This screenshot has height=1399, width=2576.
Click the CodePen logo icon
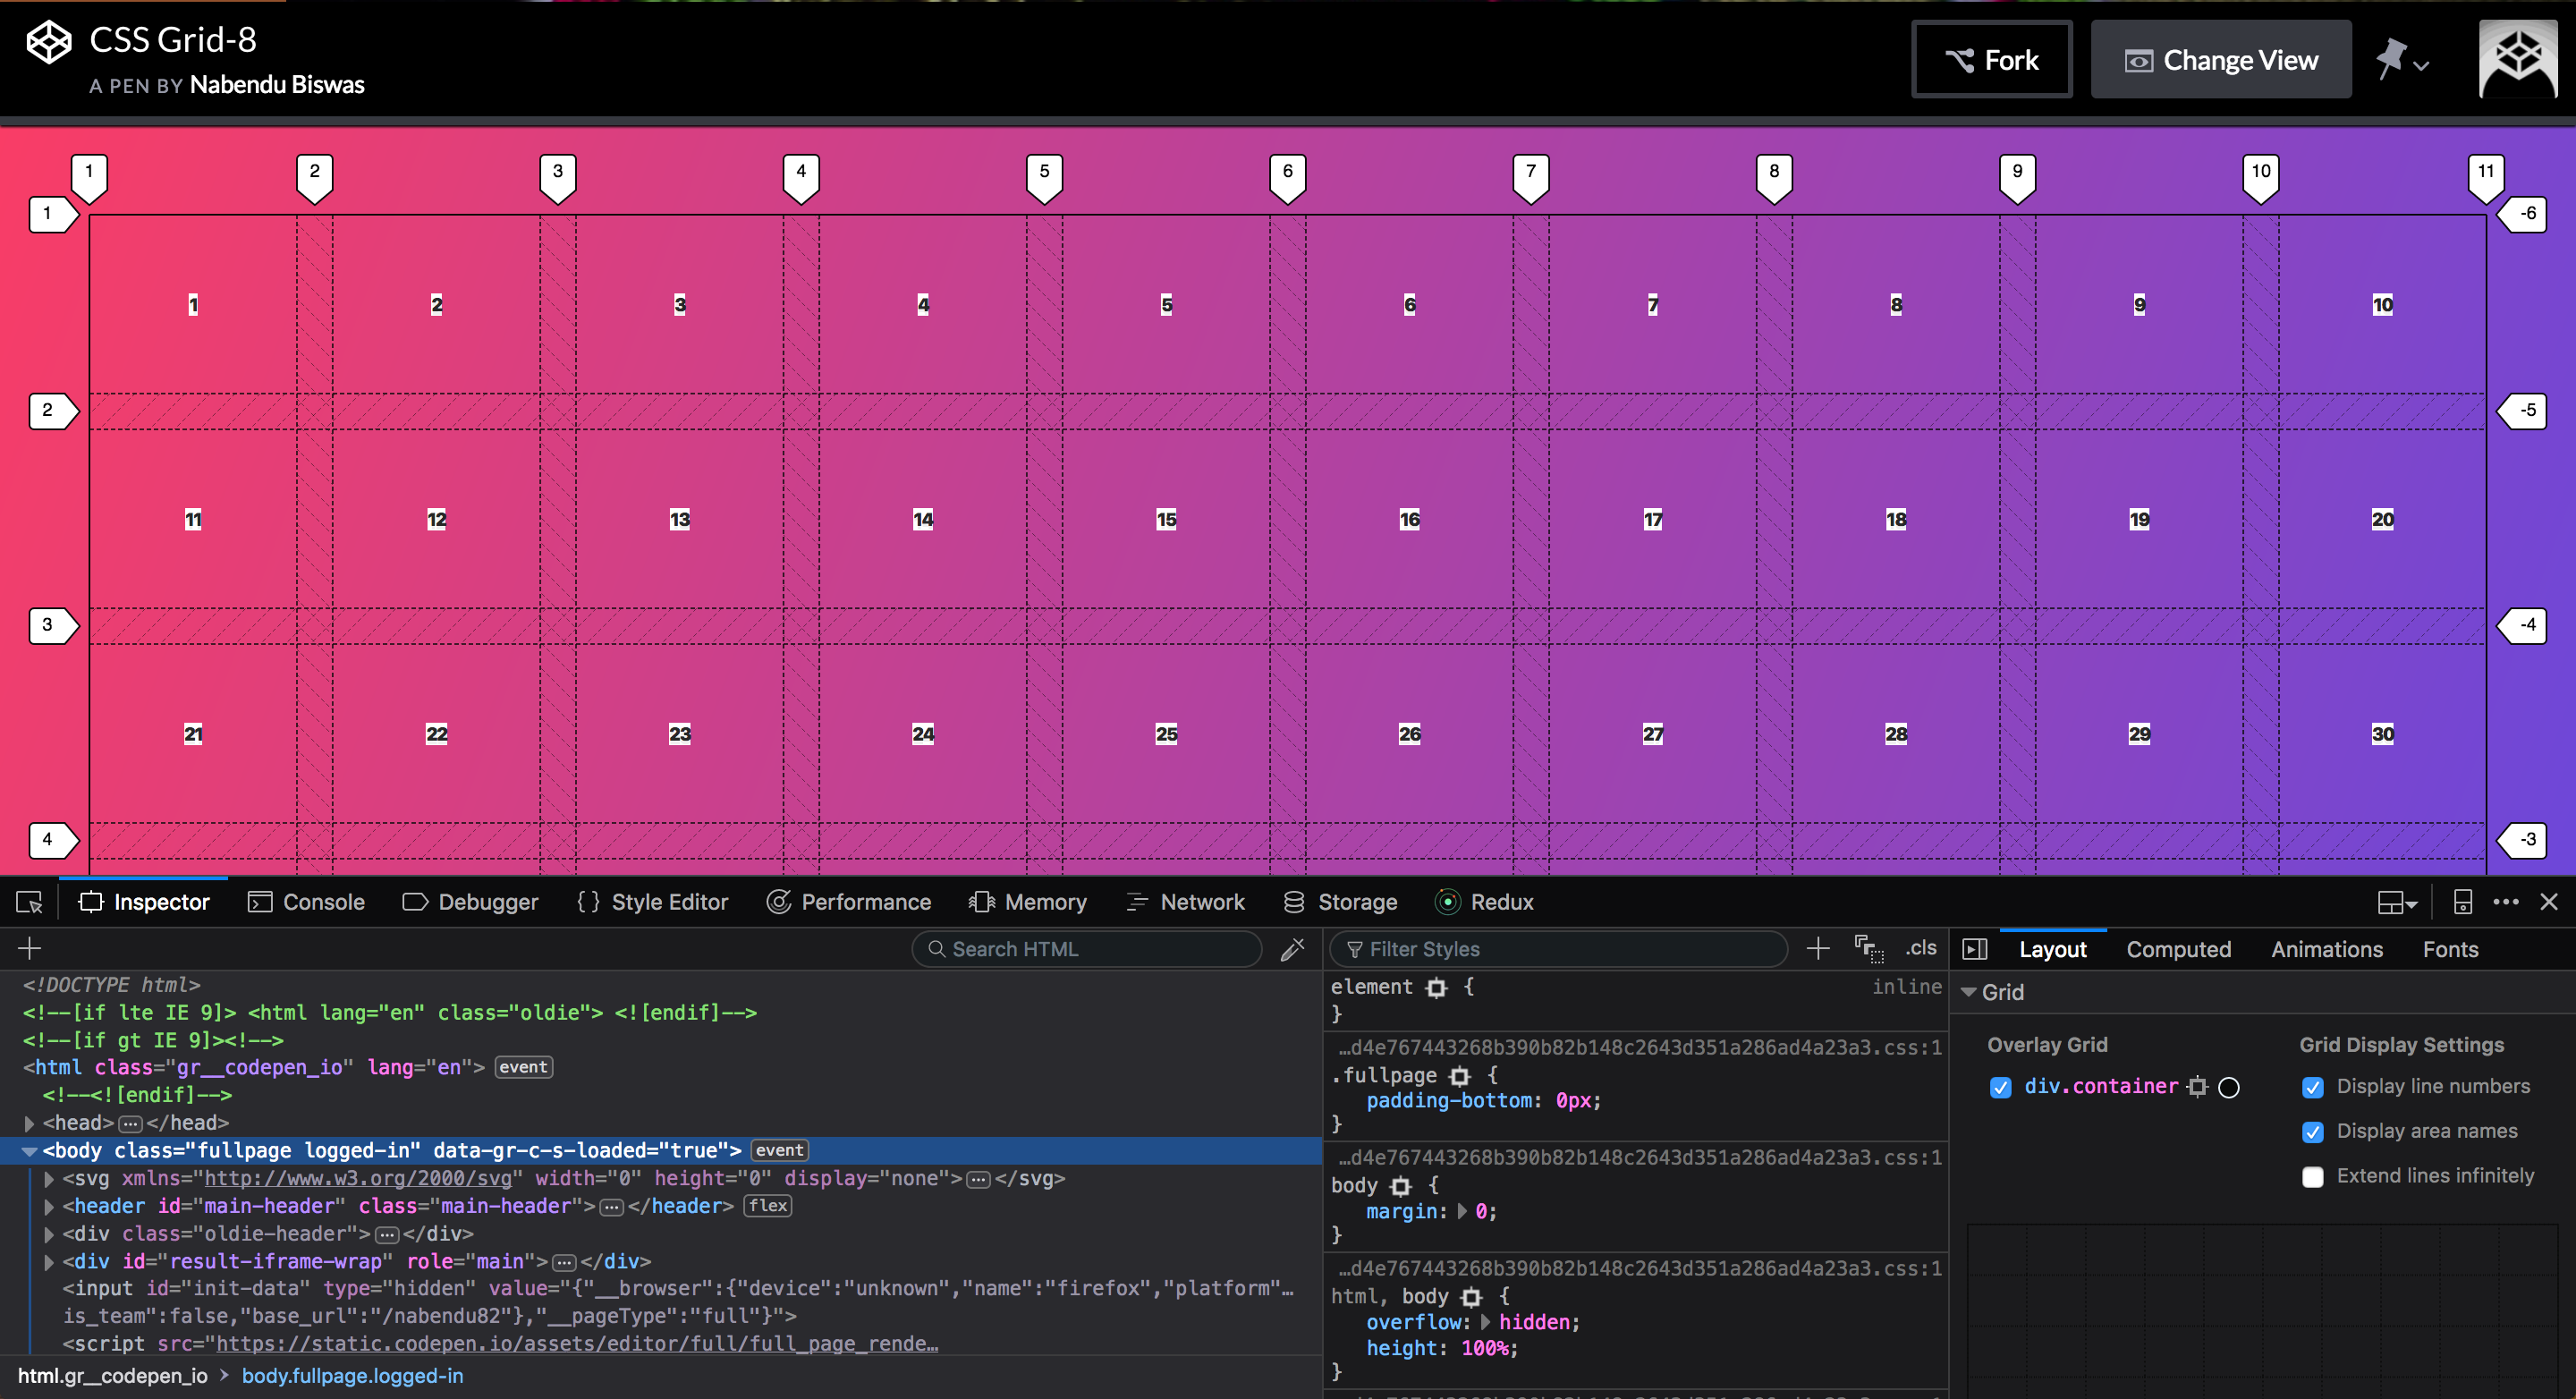pyautogui.click(x=48, y=42)
